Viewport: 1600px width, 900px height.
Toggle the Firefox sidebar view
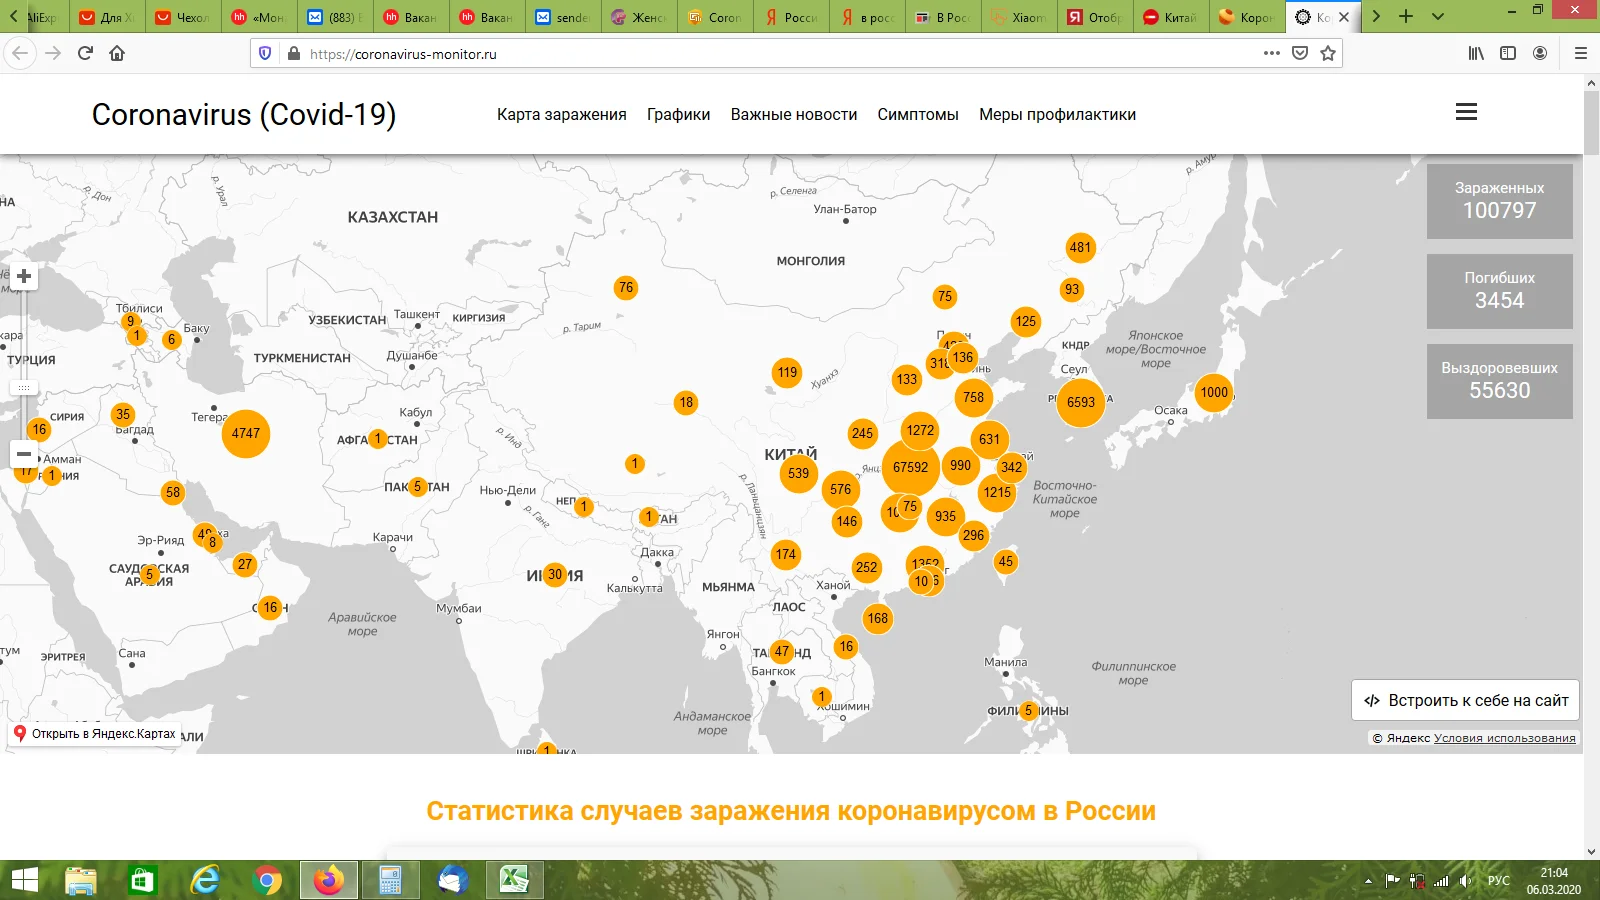pos(1508,54)
